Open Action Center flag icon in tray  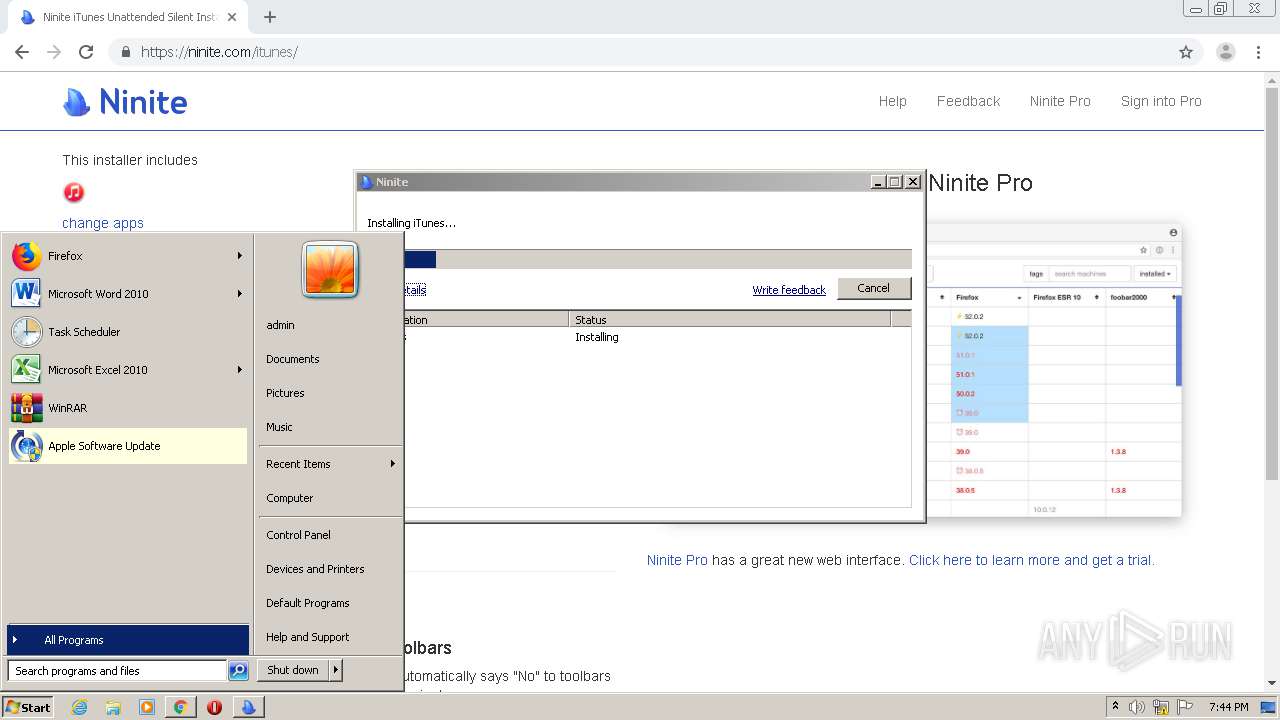click(x=1183, y=707)
